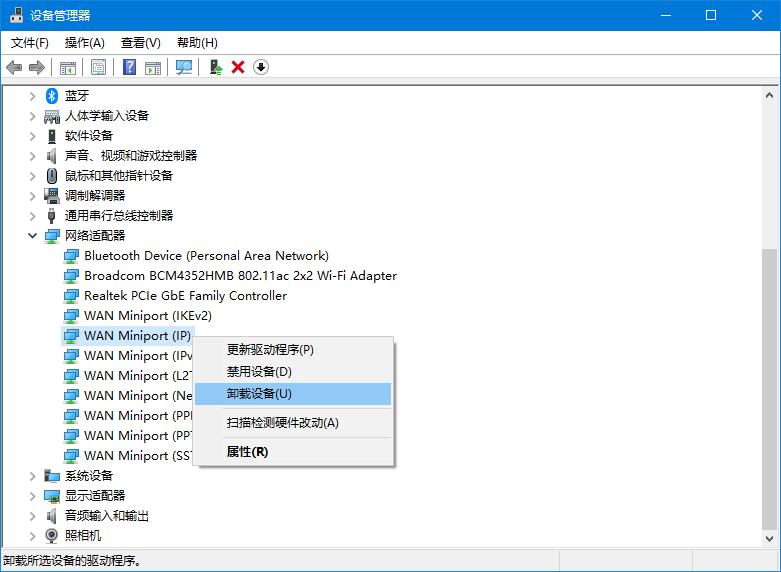The width and height of the screenshot is (781, 572).
Task: Expand the 软件设备 node
Action: (32, 136)
